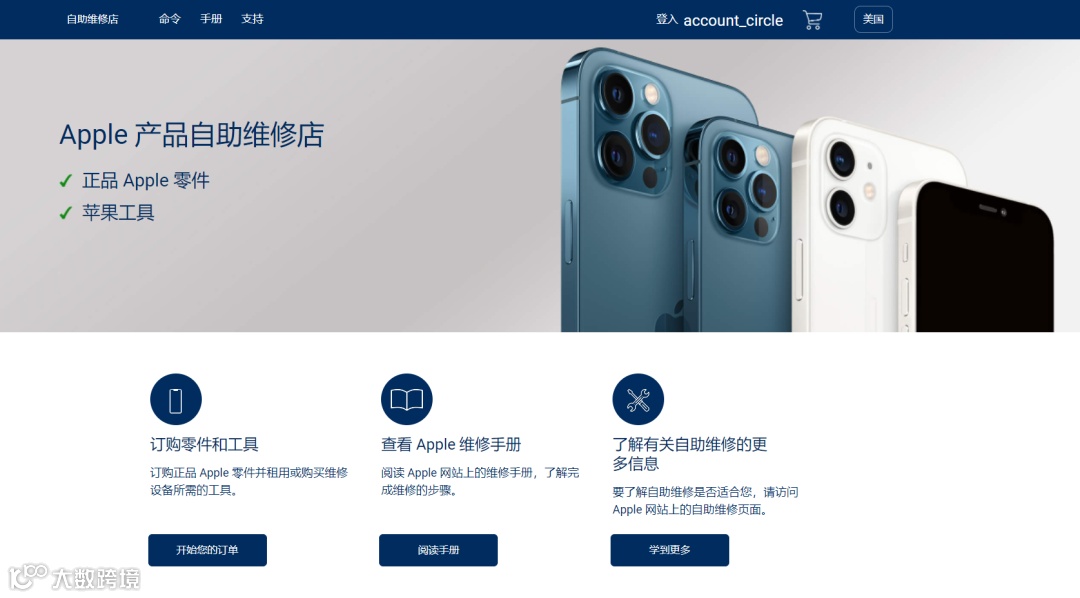The width and height of the screenshot is (1080, 598).
Task: Click the account_circle sign-in icon
Action: click(733, 21)
